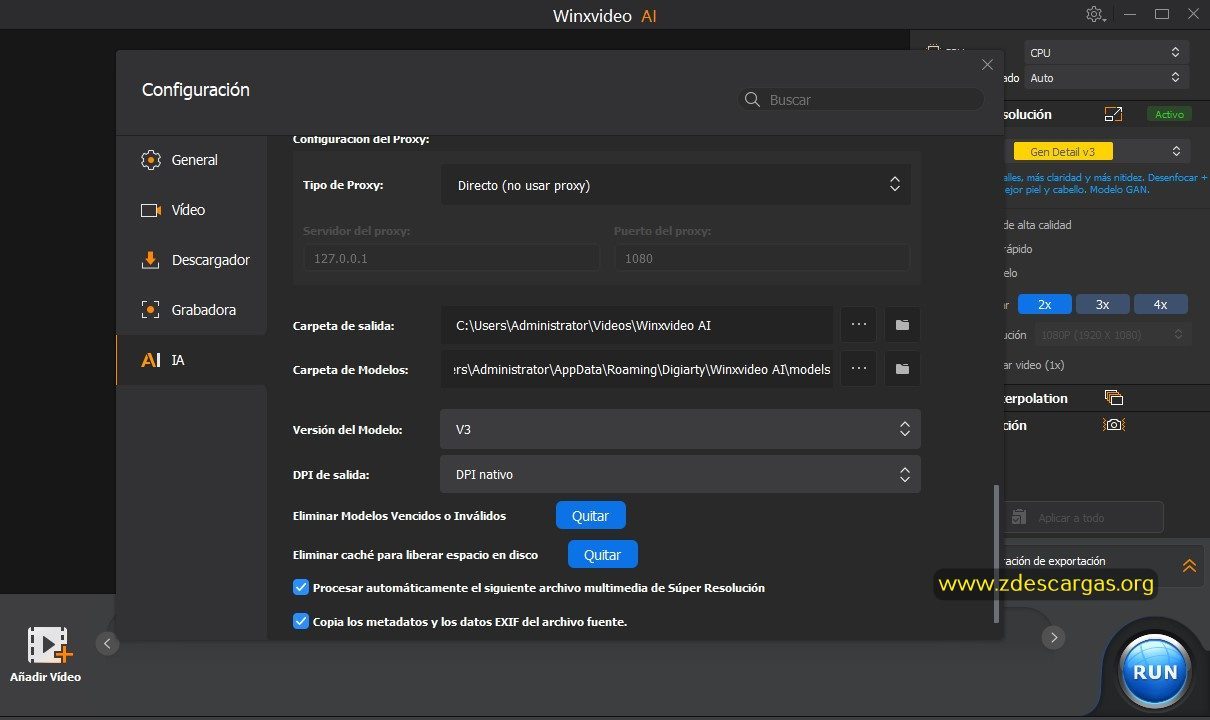Browse for Carpeta de Modelos with ellipsis button
This screenshot has height=720, width=1210.
[x=858, y=369]
